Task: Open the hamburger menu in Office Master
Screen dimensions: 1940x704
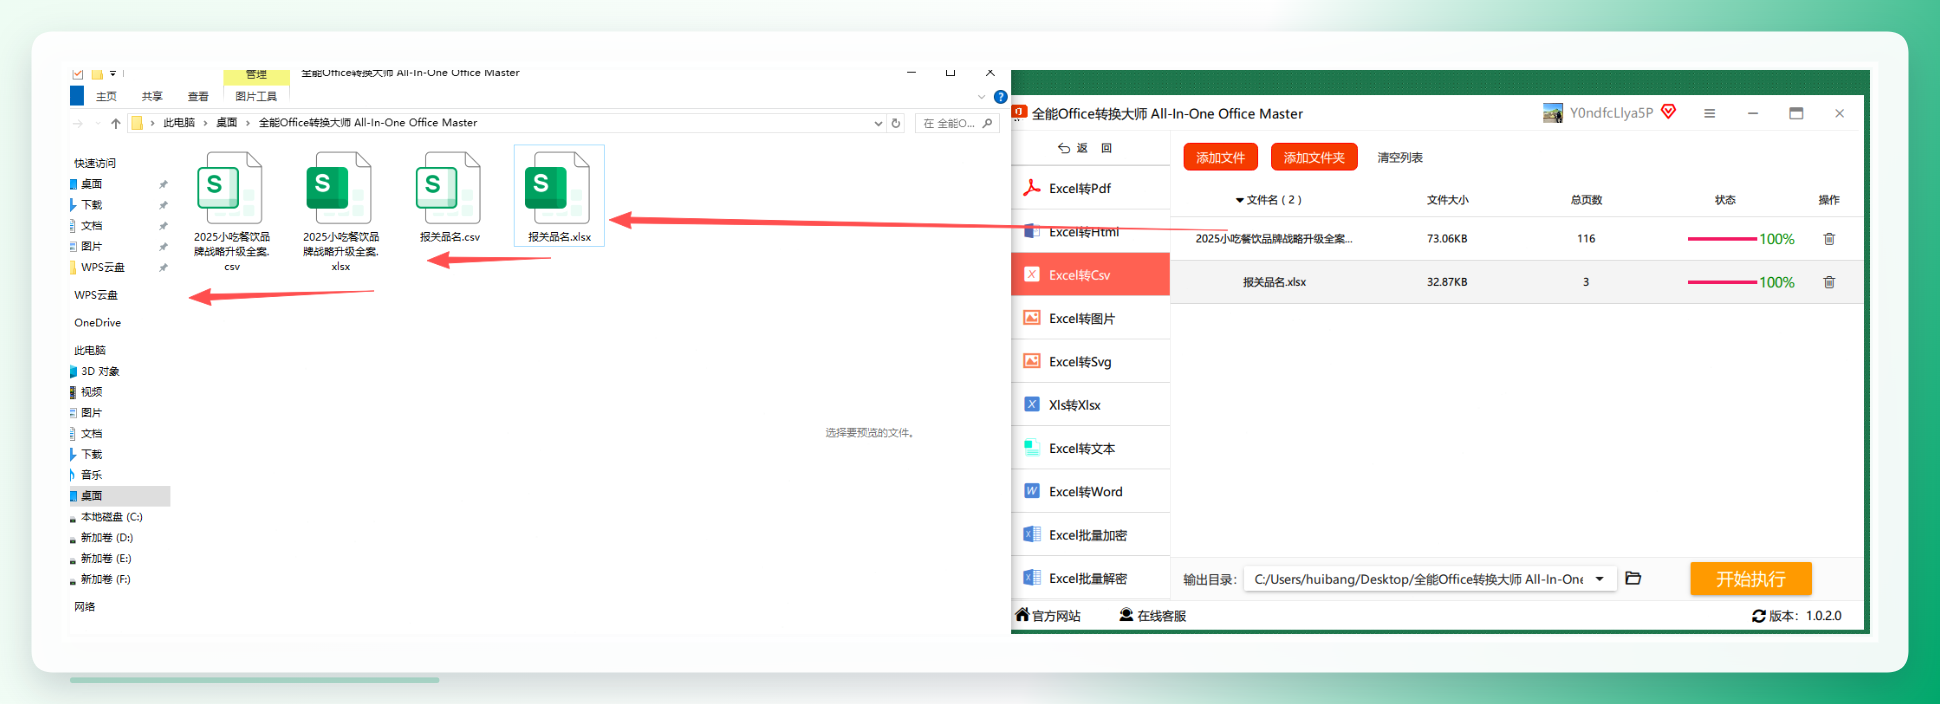Action: coord(1709,113)
